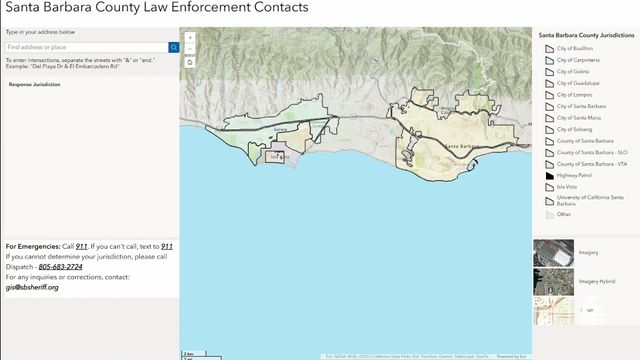The width and height of the screenshot is (640, 360).
Task: Select the Imagery basemap thumbnail
Action: 553,253
